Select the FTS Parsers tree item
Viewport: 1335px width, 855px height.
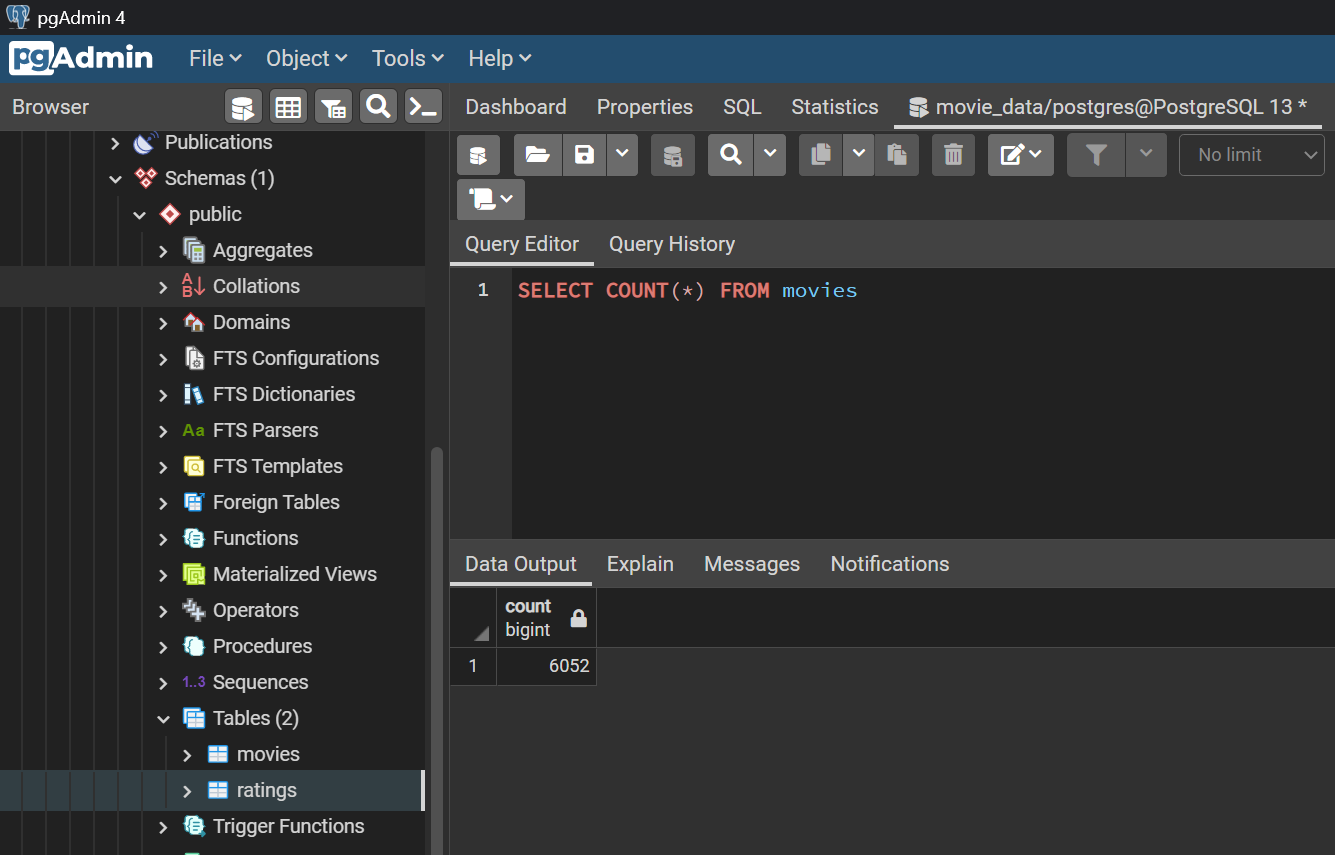point(265,430)
